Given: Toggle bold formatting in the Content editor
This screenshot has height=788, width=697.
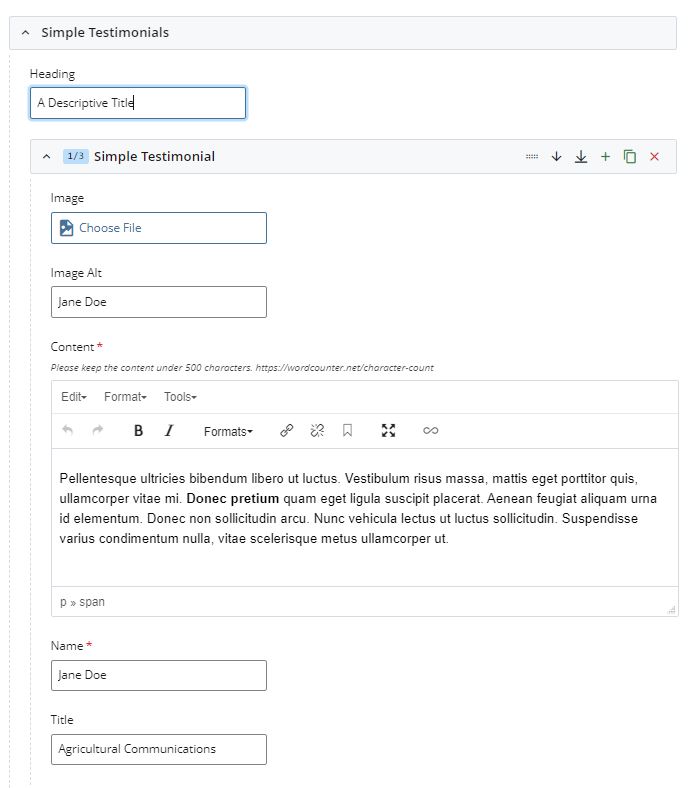Looking at the screenshot, I should pyautogui.click(x=138, y=431).
